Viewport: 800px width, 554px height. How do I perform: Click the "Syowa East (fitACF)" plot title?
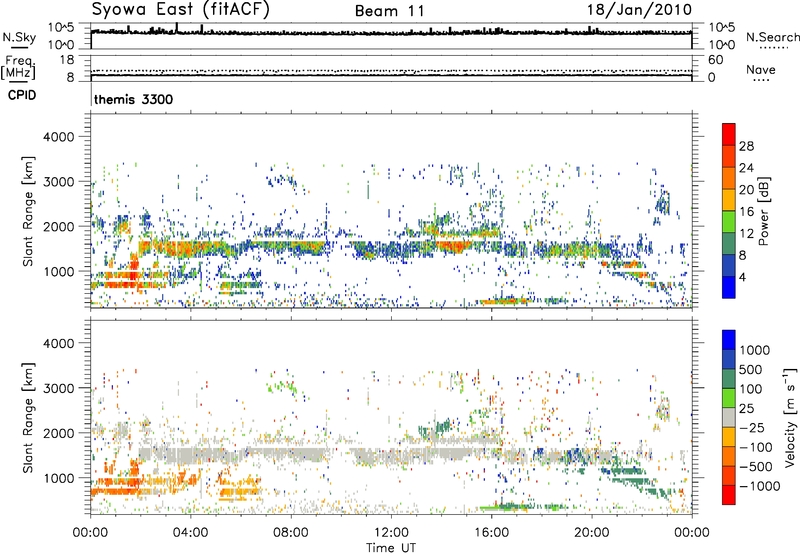pyautogui.click(x=180, y=9)
